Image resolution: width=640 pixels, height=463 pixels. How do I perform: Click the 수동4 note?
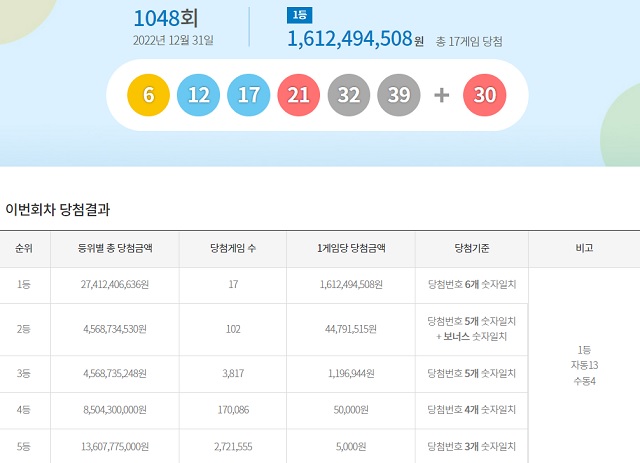pyautogui.click(x=584, y=381)
